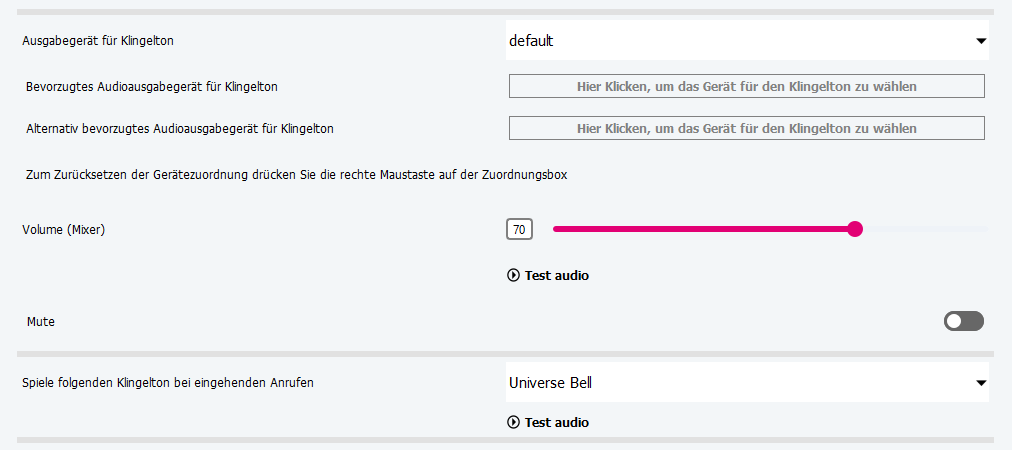
Task: Click the "Spiele folgenden Klingelton bei eingehenden Anrufen" label
Action: (168, 382)
